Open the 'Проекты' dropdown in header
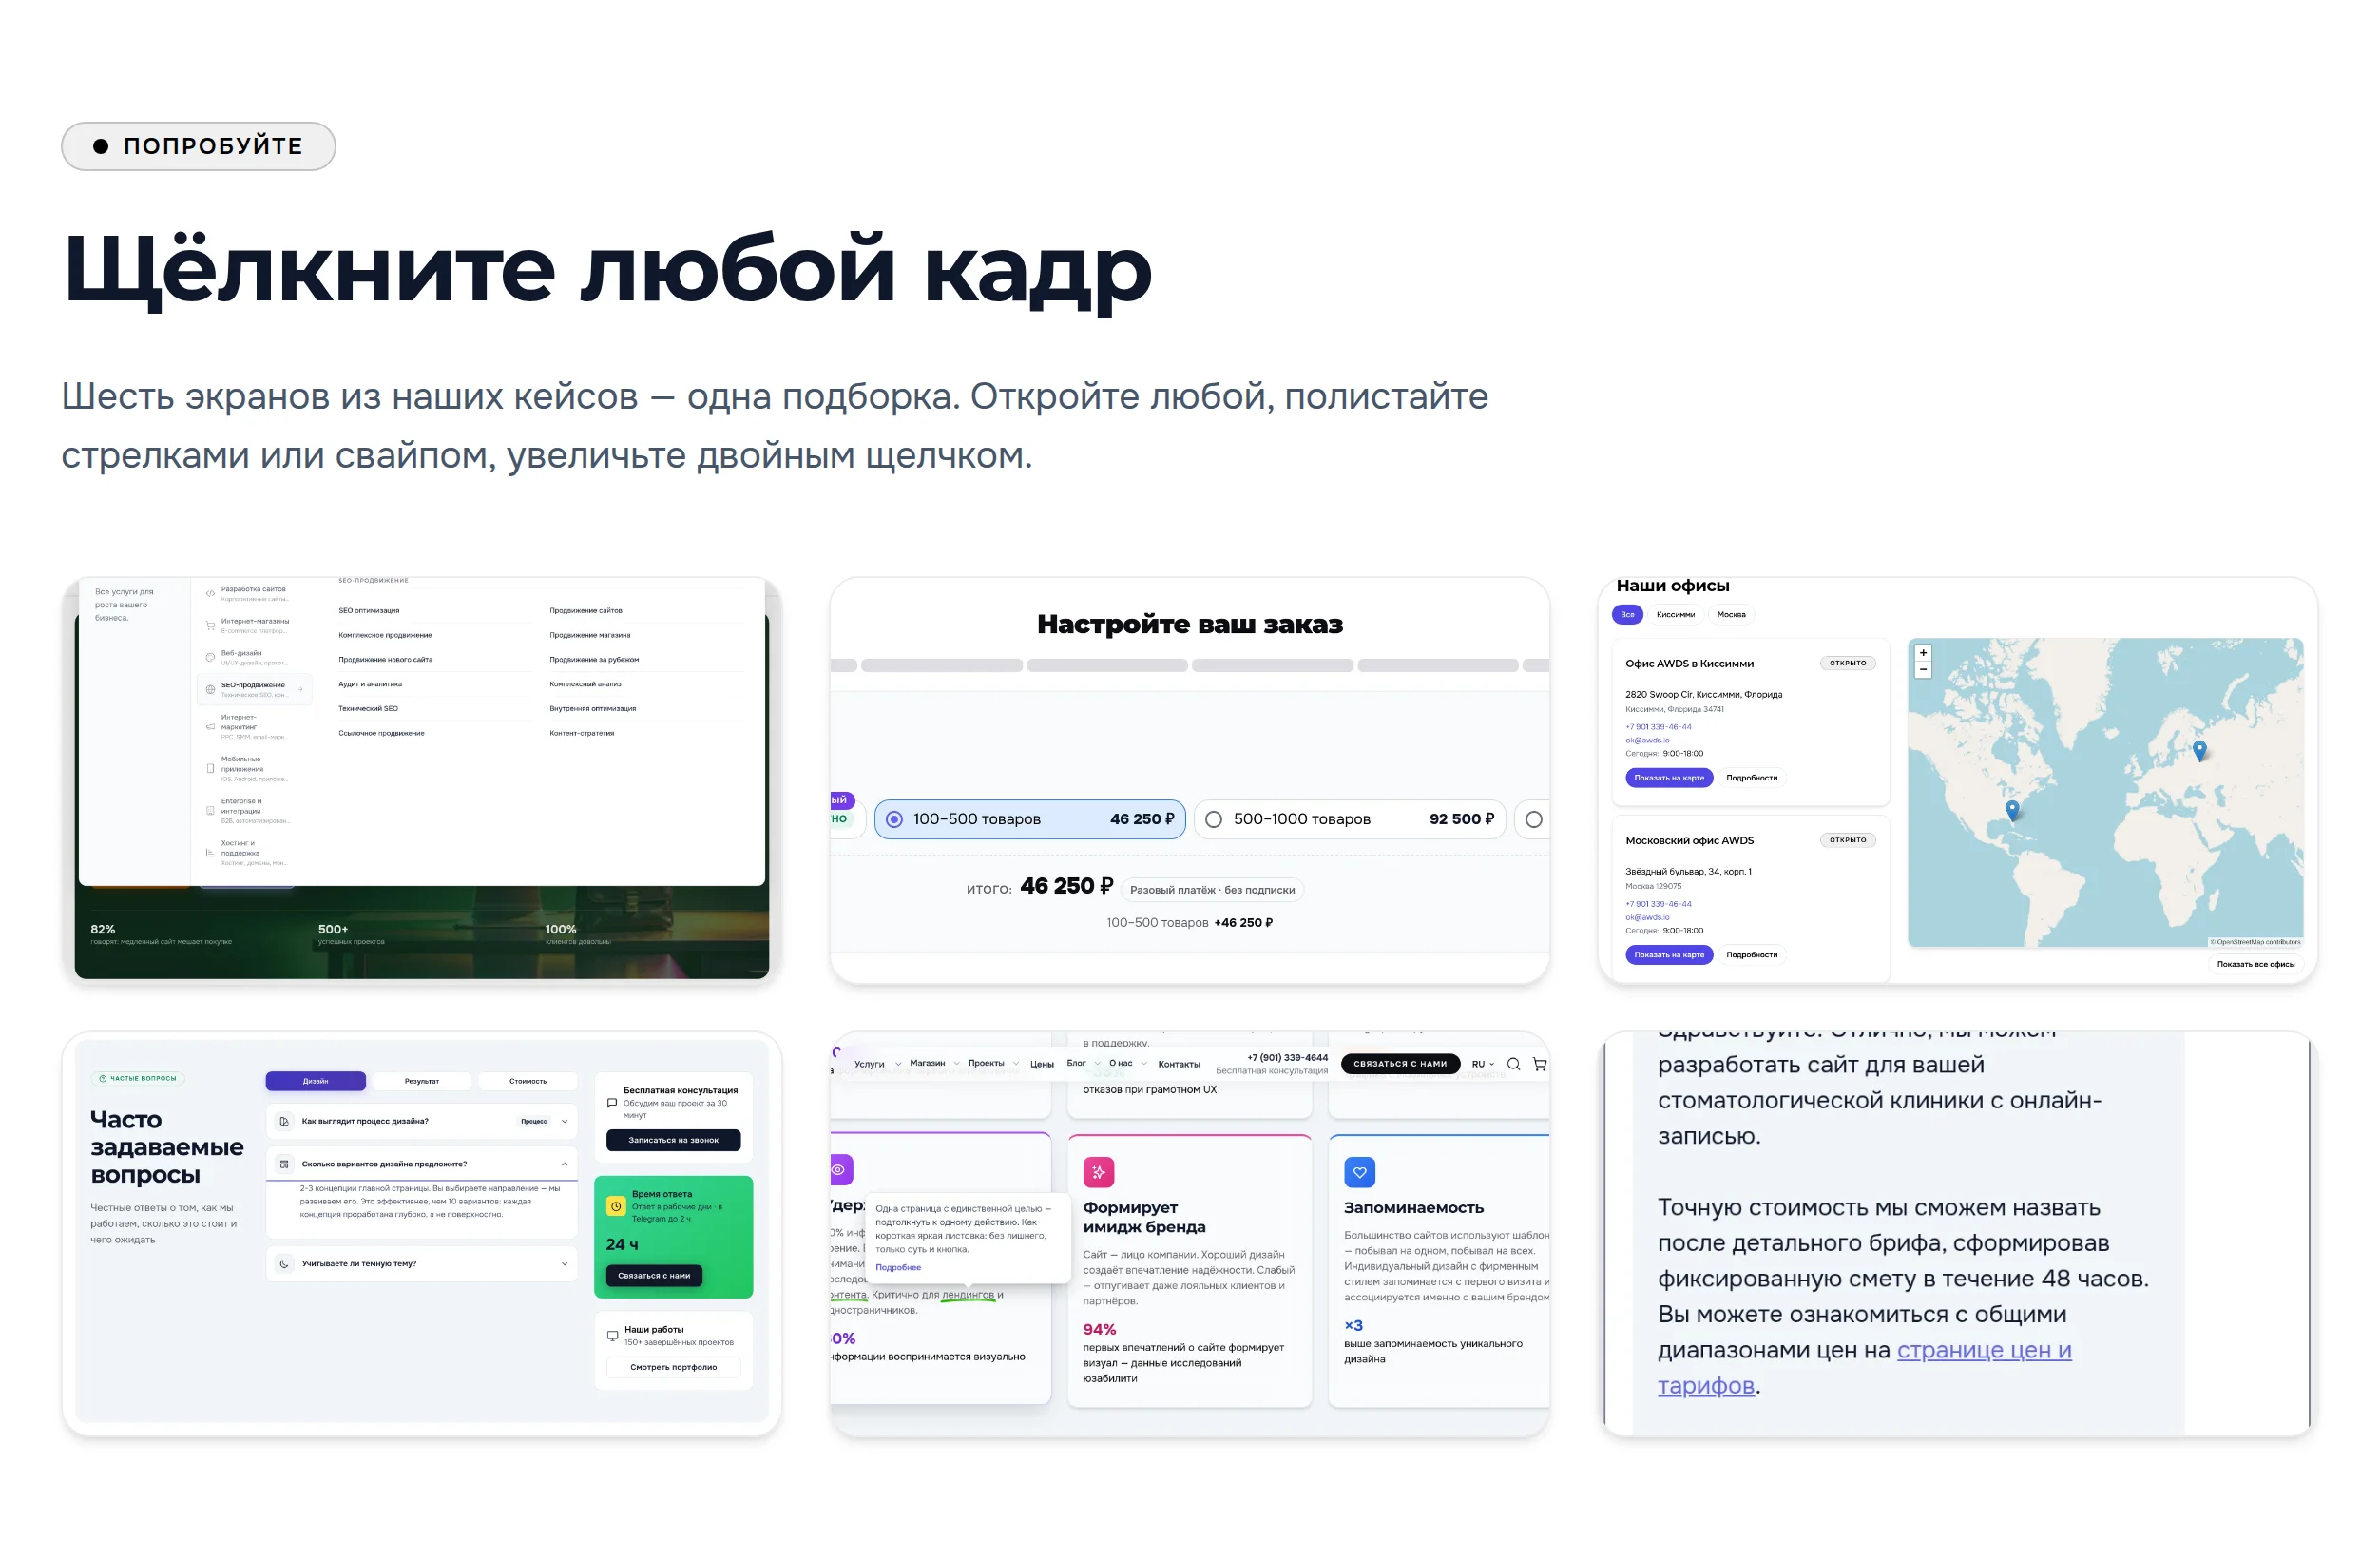The height and width of the screenshot is (1559, 2380). click(993, 1063)
